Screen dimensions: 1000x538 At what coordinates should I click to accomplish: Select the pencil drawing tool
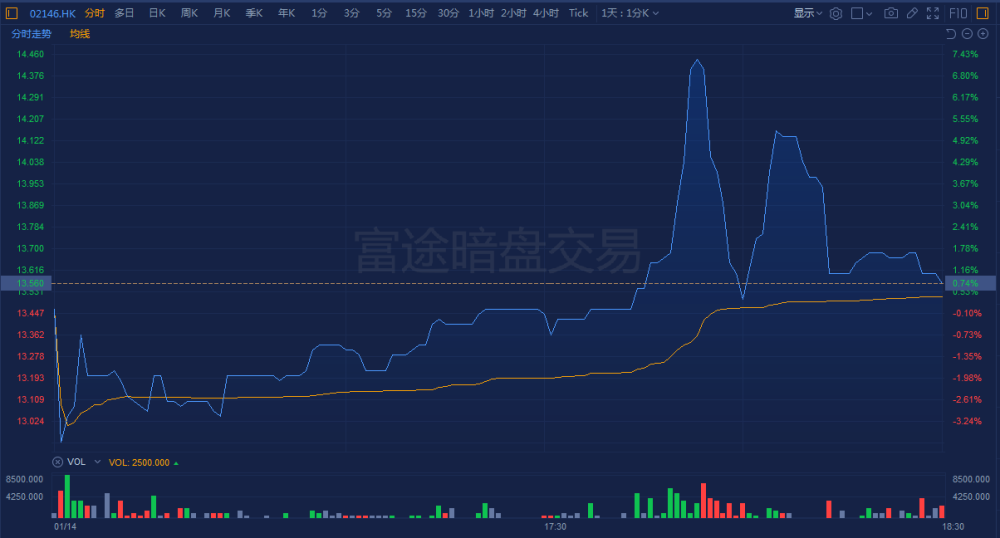(911, 13)
